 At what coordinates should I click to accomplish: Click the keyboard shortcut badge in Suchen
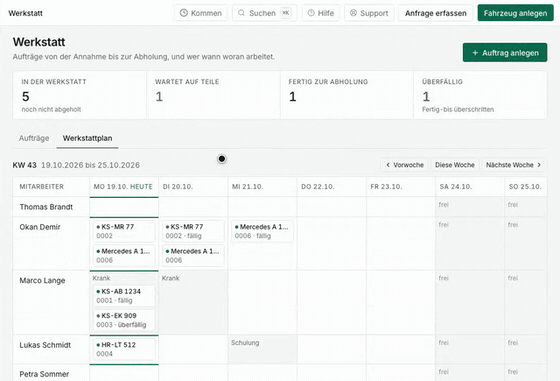(x=286, y=13)
